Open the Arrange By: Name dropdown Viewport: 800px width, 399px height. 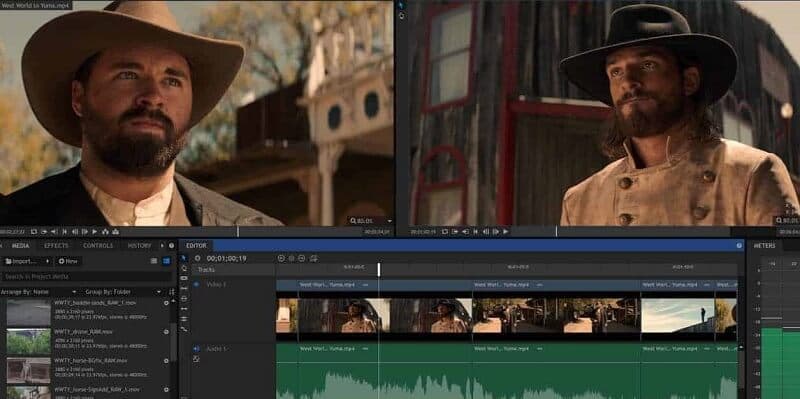(x=39, y=292)
